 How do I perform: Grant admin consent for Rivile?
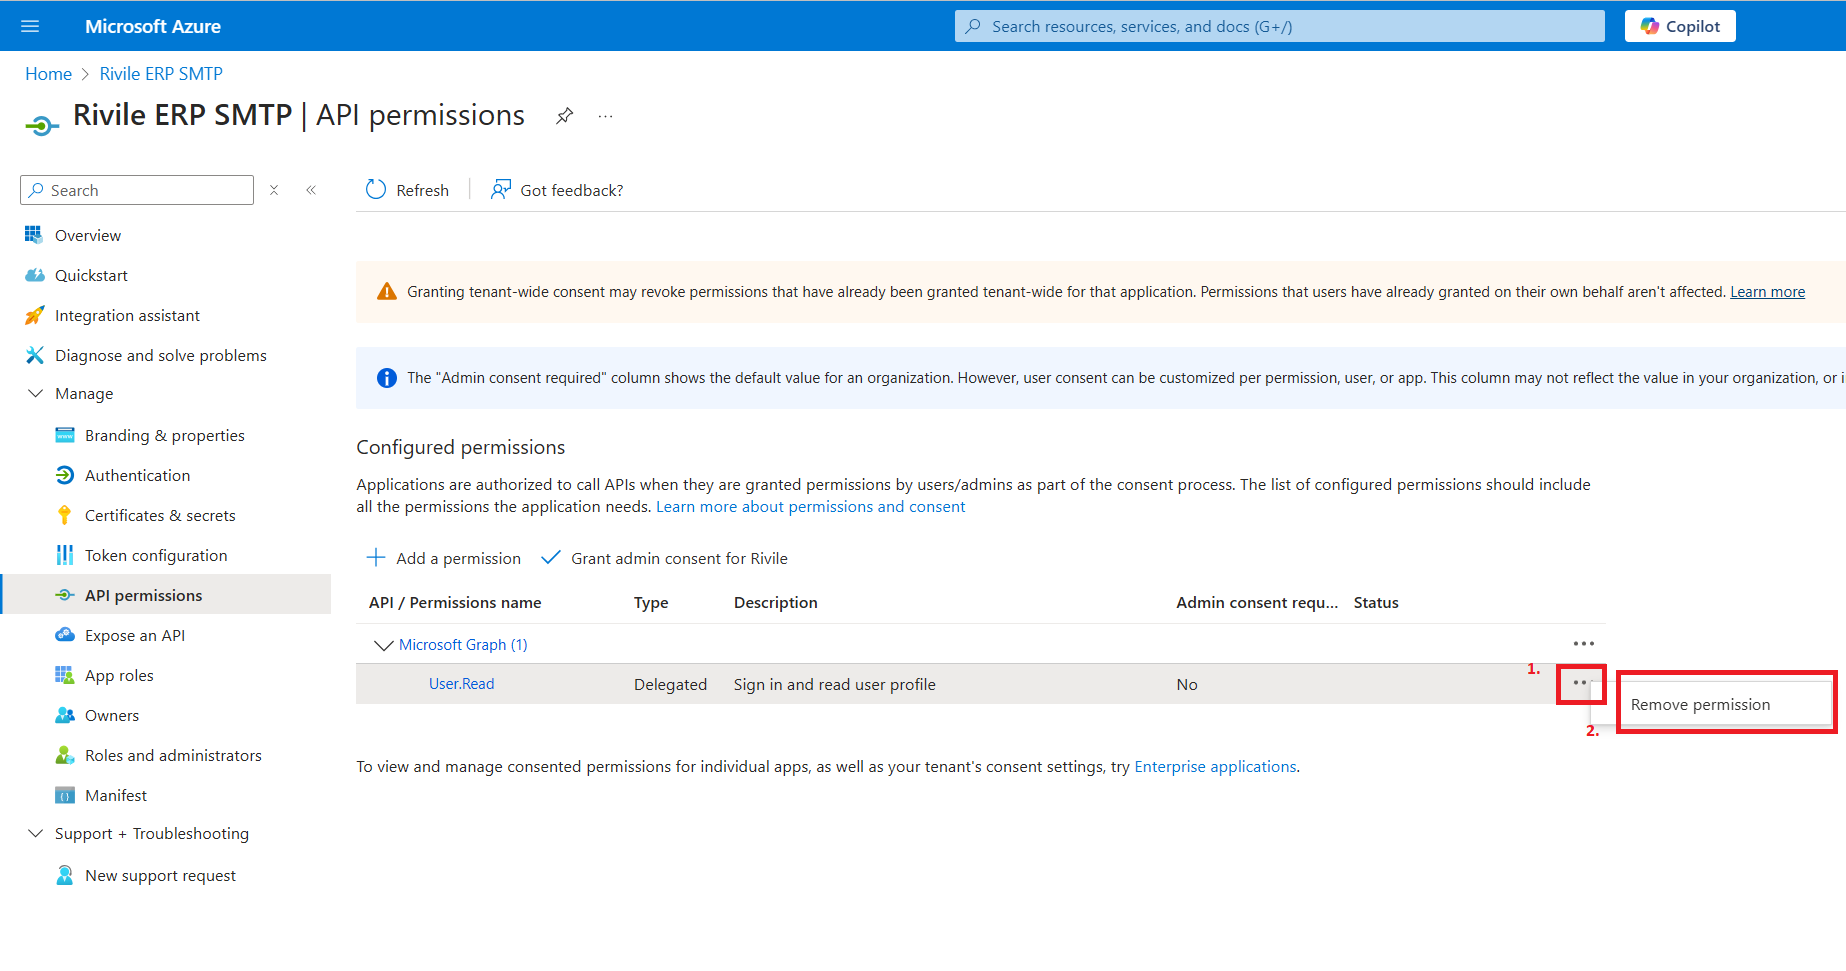(x=665, y=558)
